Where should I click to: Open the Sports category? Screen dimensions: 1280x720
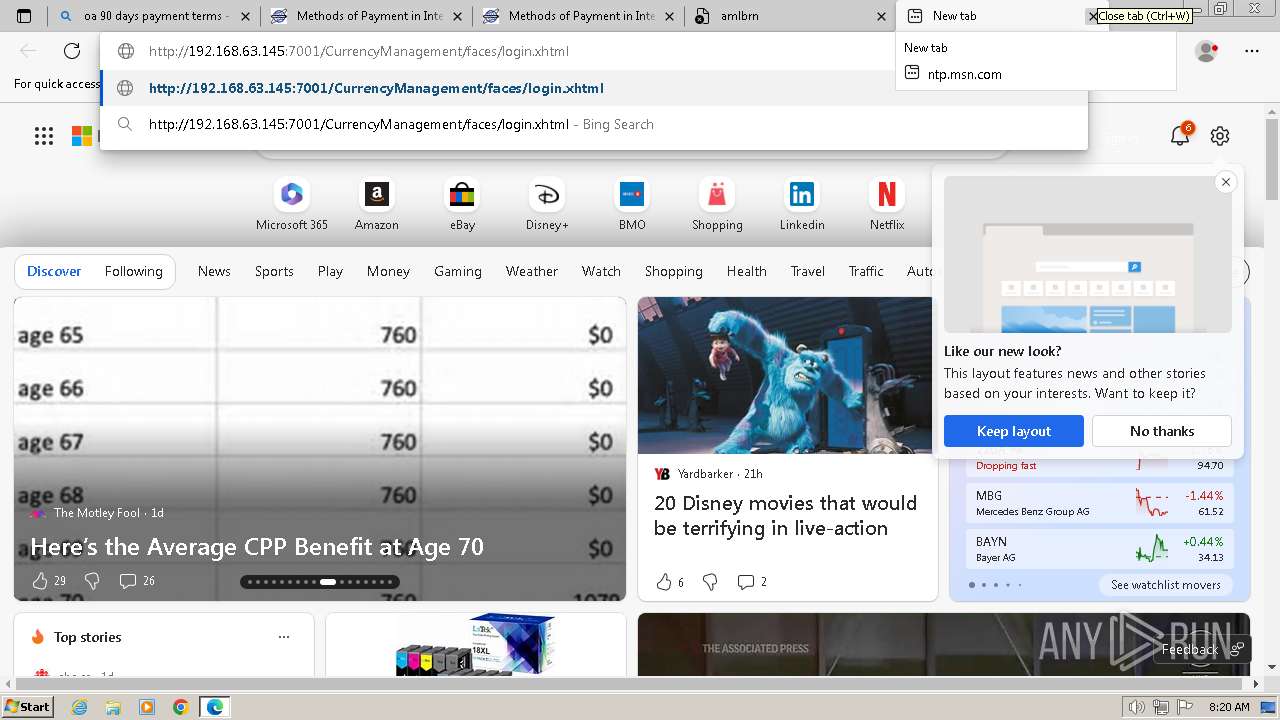pos(274,271)
